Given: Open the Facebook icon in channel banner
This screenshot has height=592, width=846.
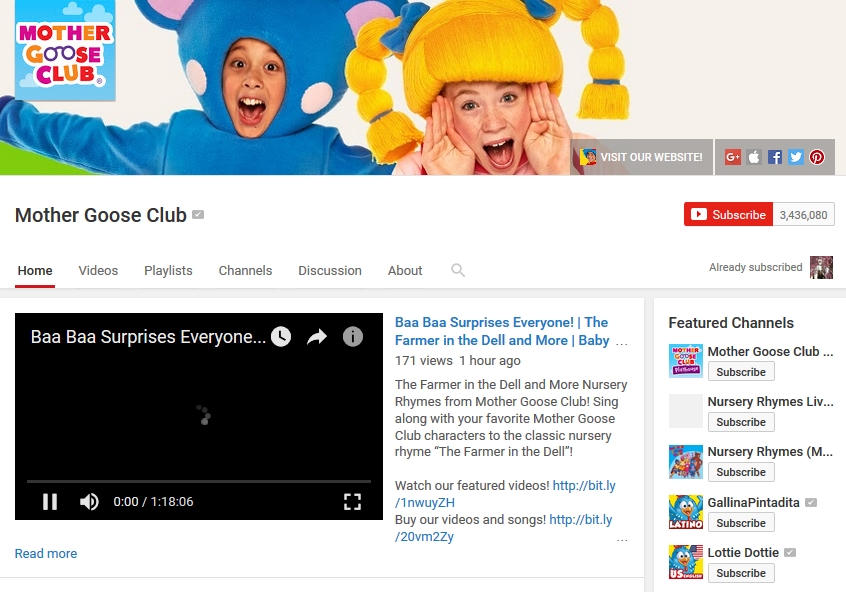Looking at the screenshot, I should [775, 157].
